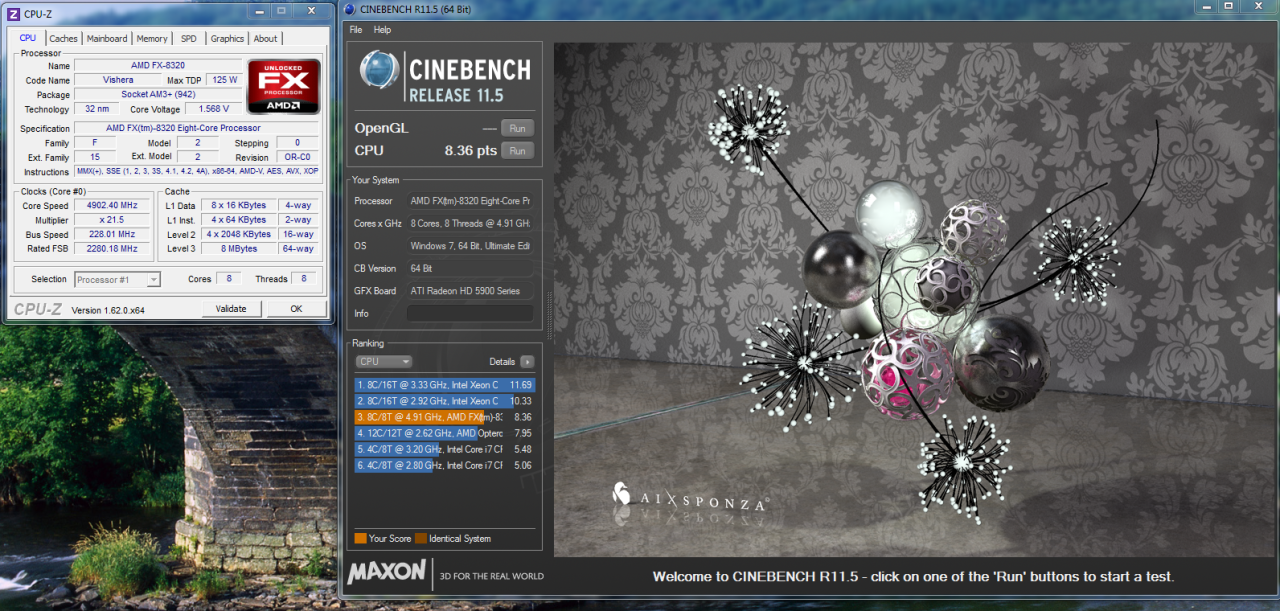This screenshot has width=1280, height=611.
Task: Click the Cinebench Release 11.5 logo
Action: coord(445,75)
